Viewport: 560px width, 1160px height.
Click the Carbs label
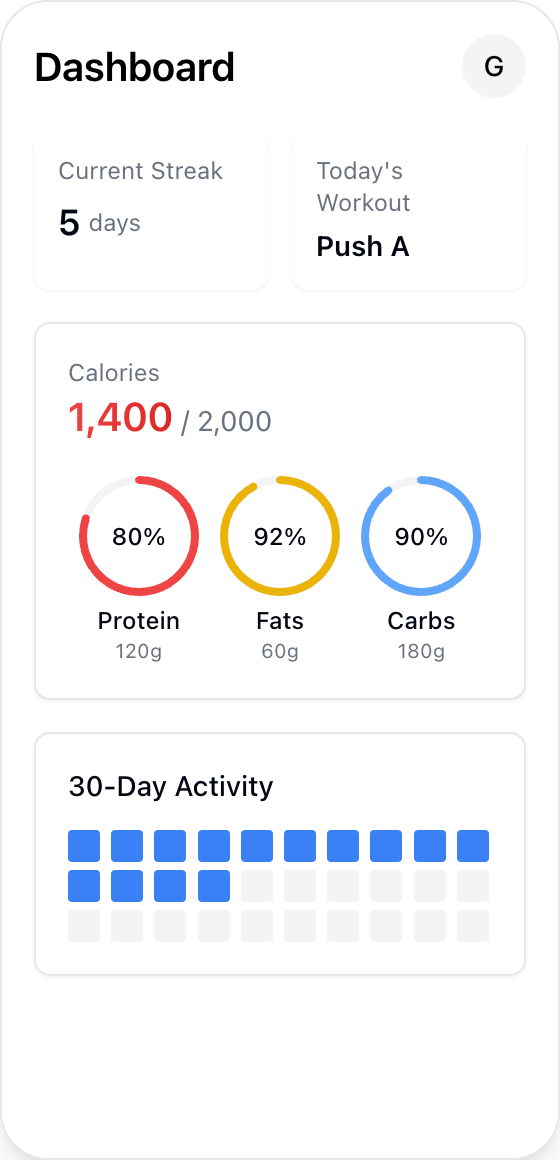coord(421,621)
